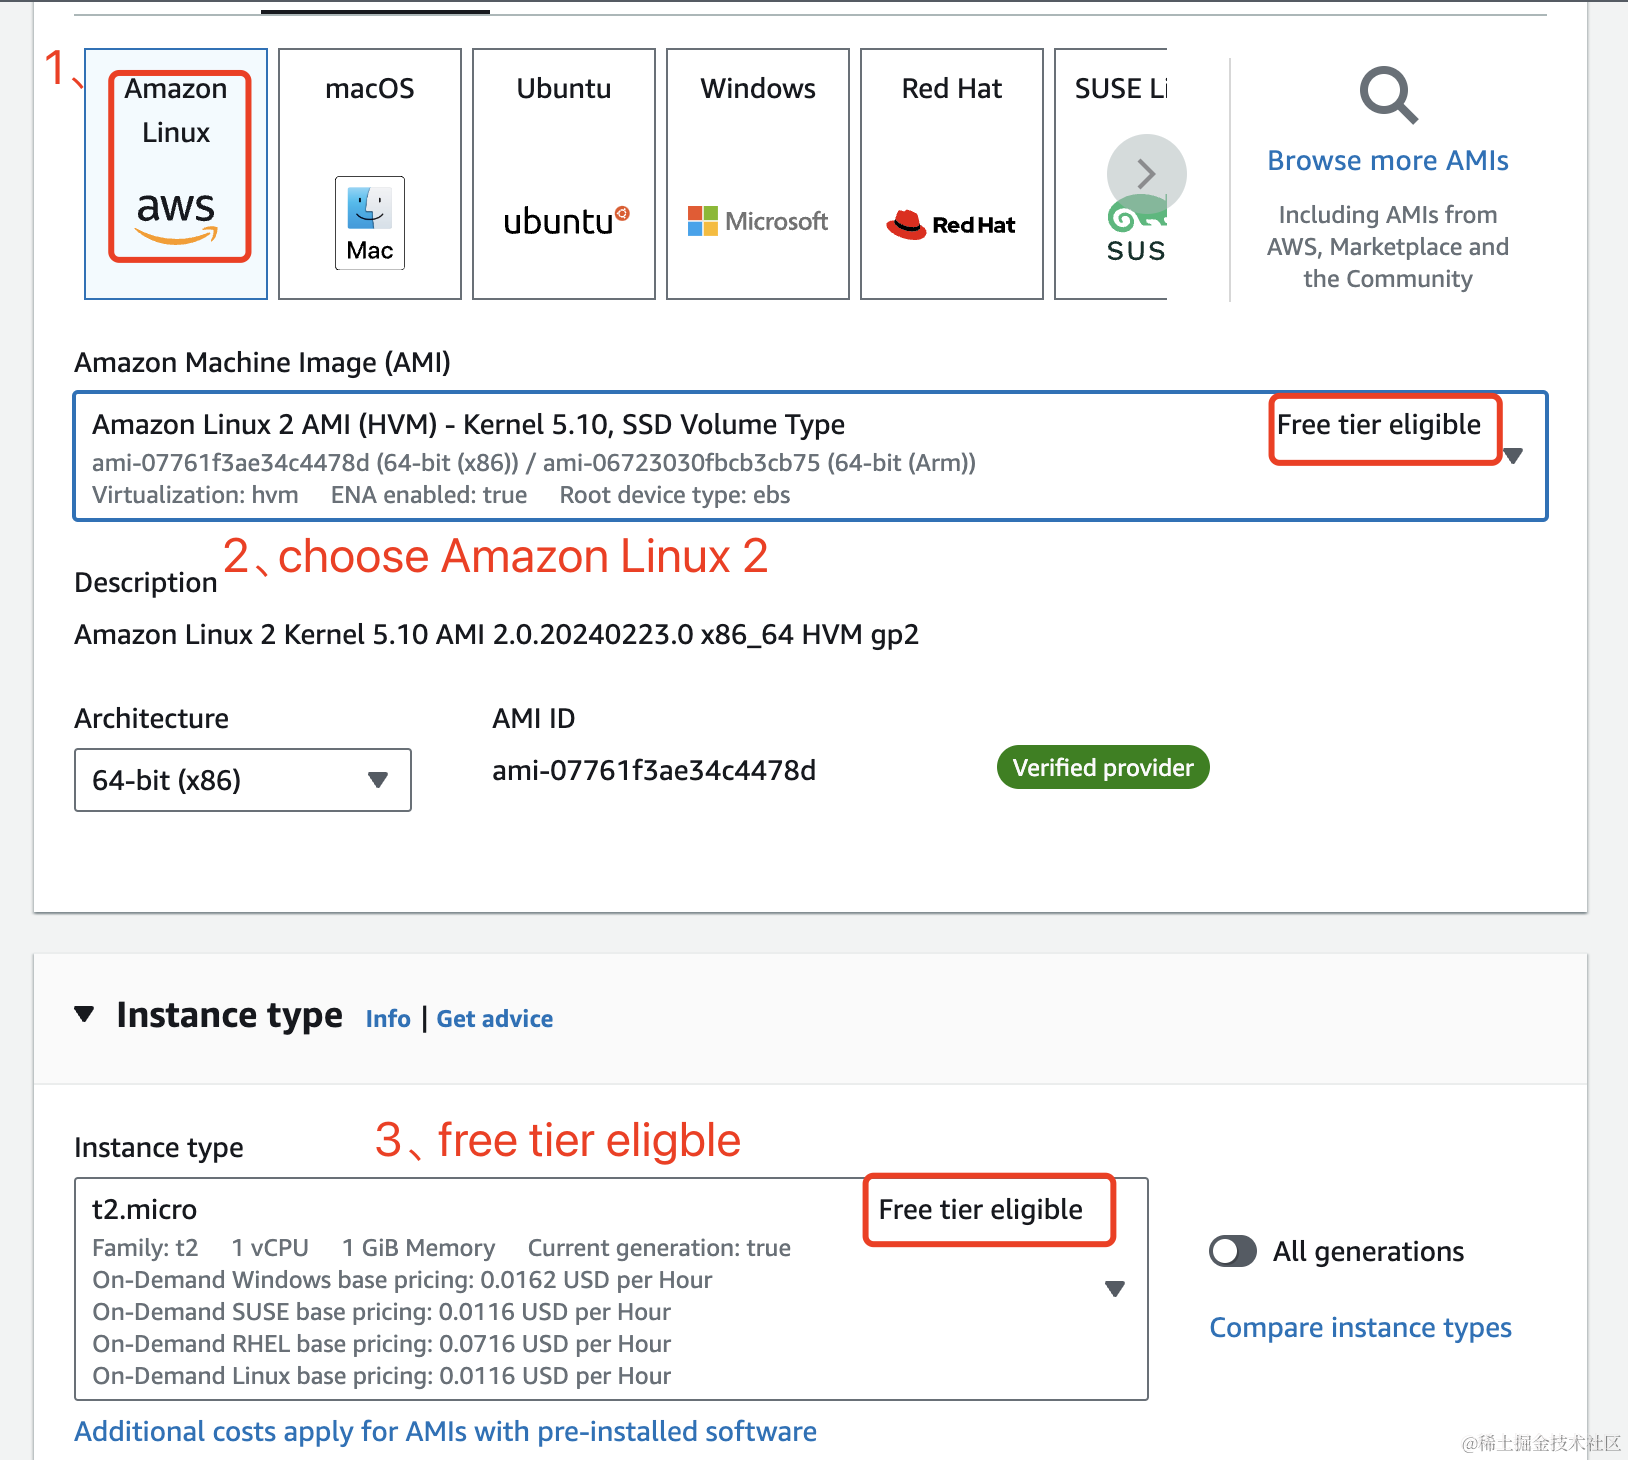Click the Microsoft logo

(758, 221)
